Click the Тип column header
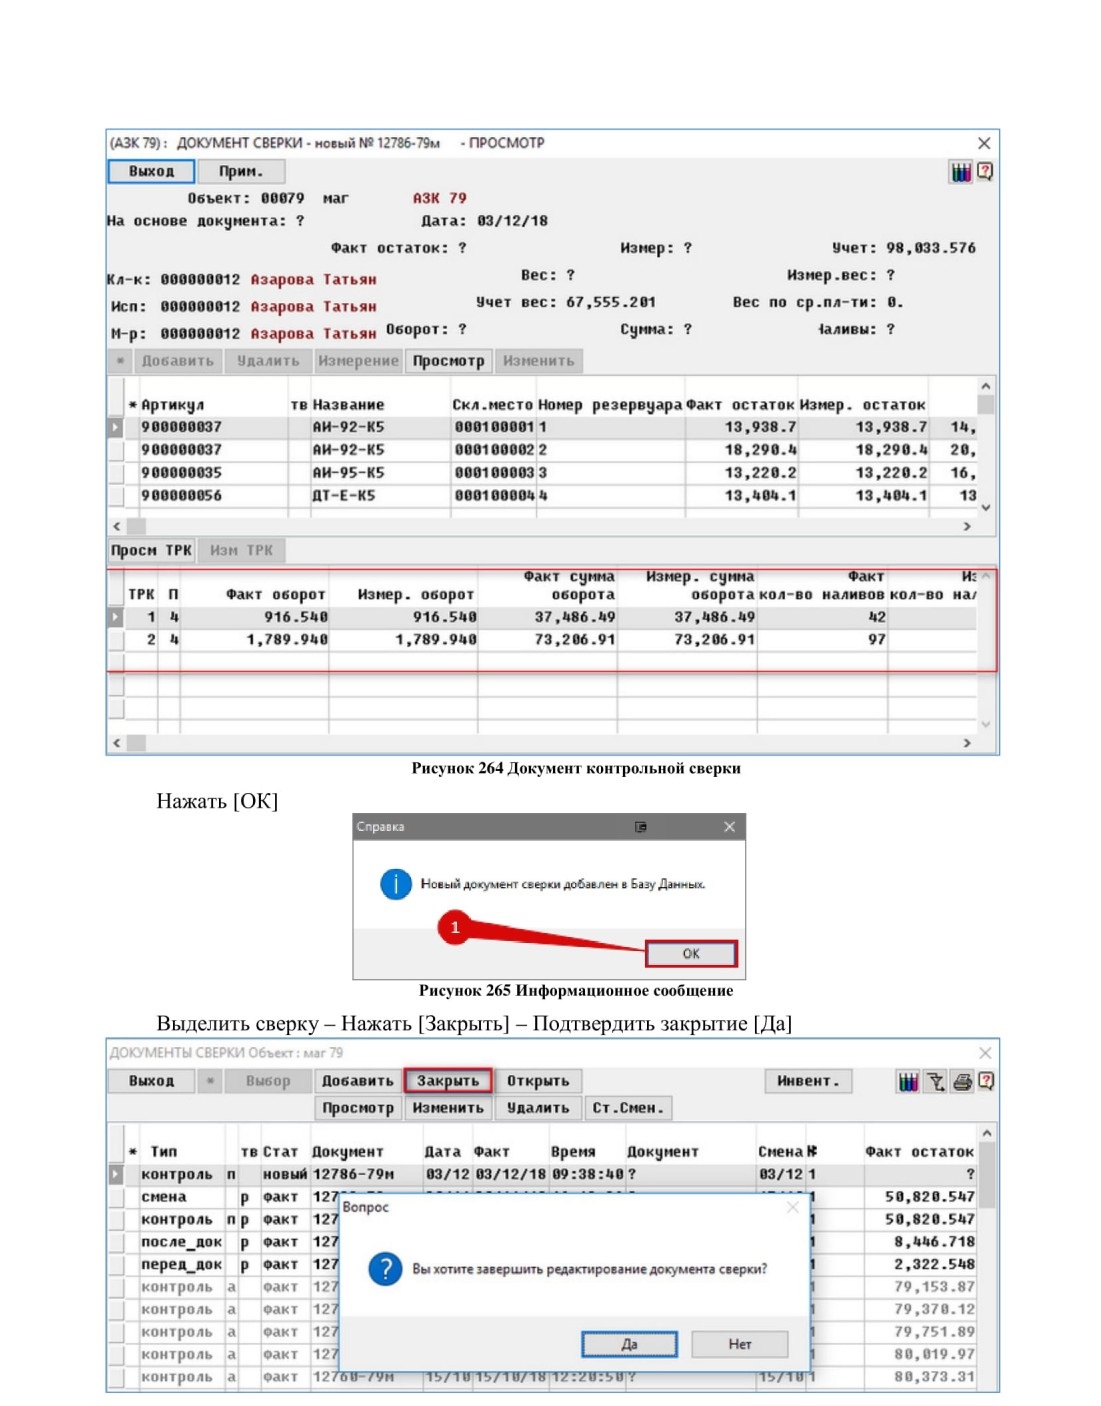This screenshot has height=1406, width=1101. coord(164,1152)
